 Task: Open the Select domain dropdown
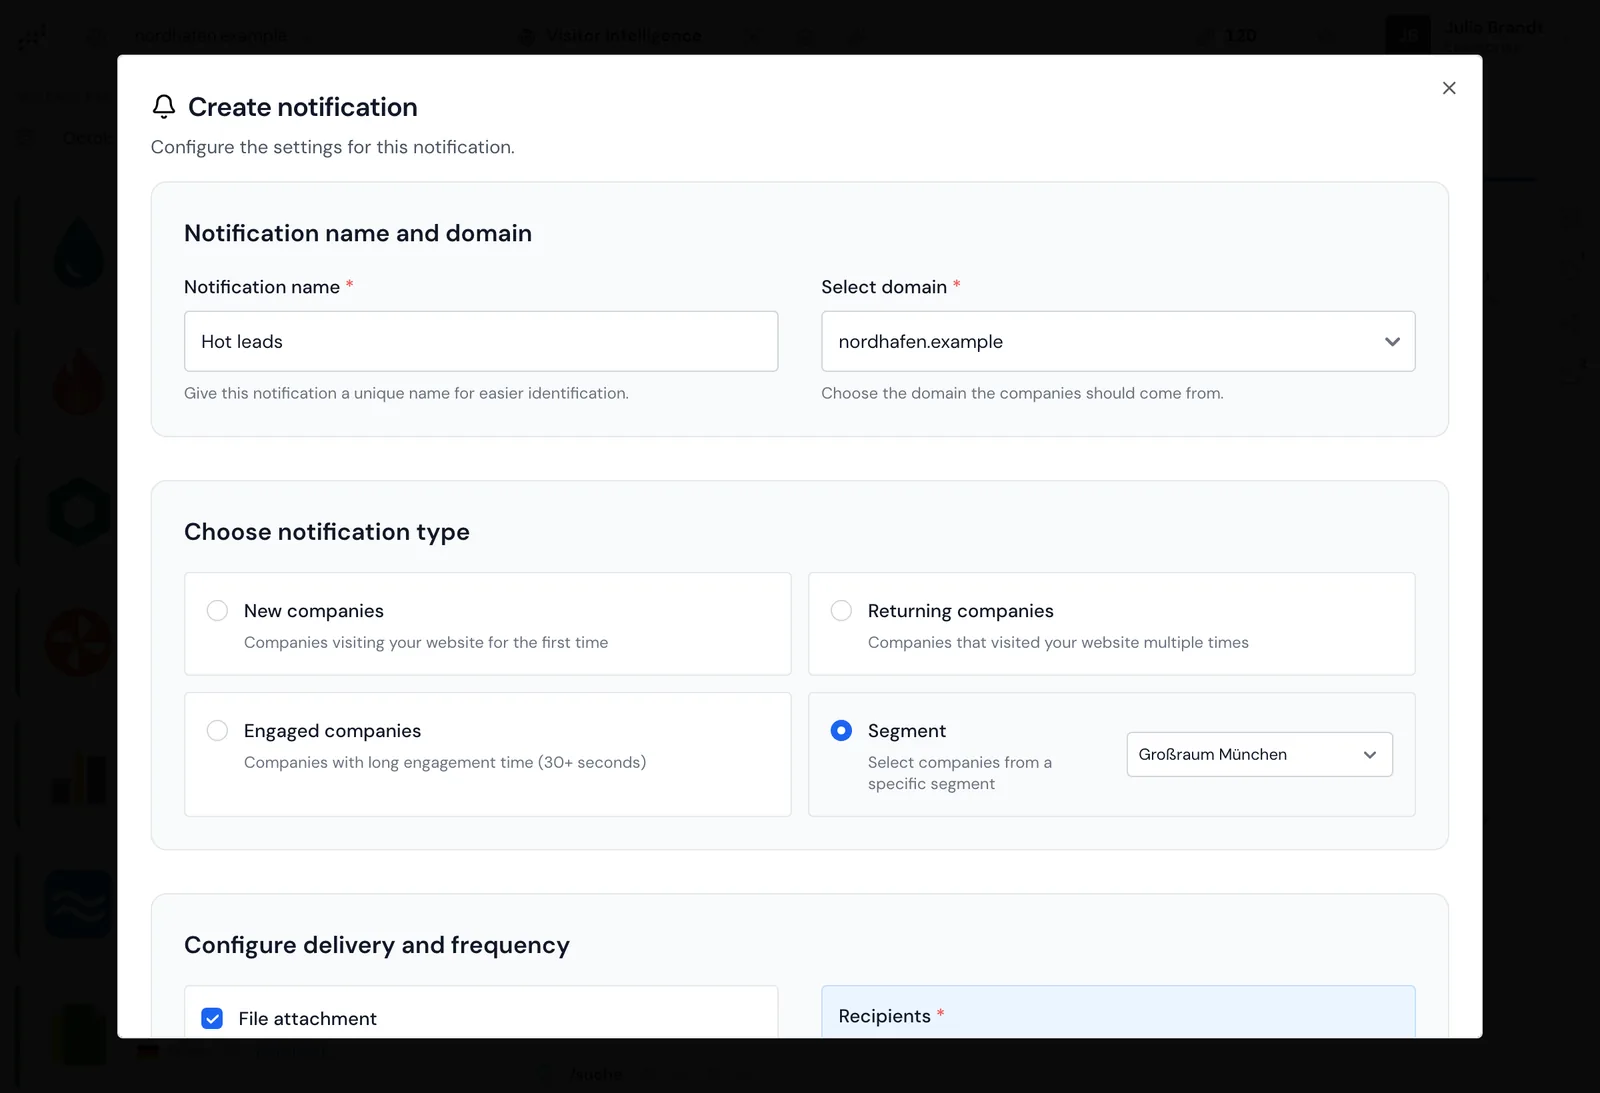coord(1118,341)
